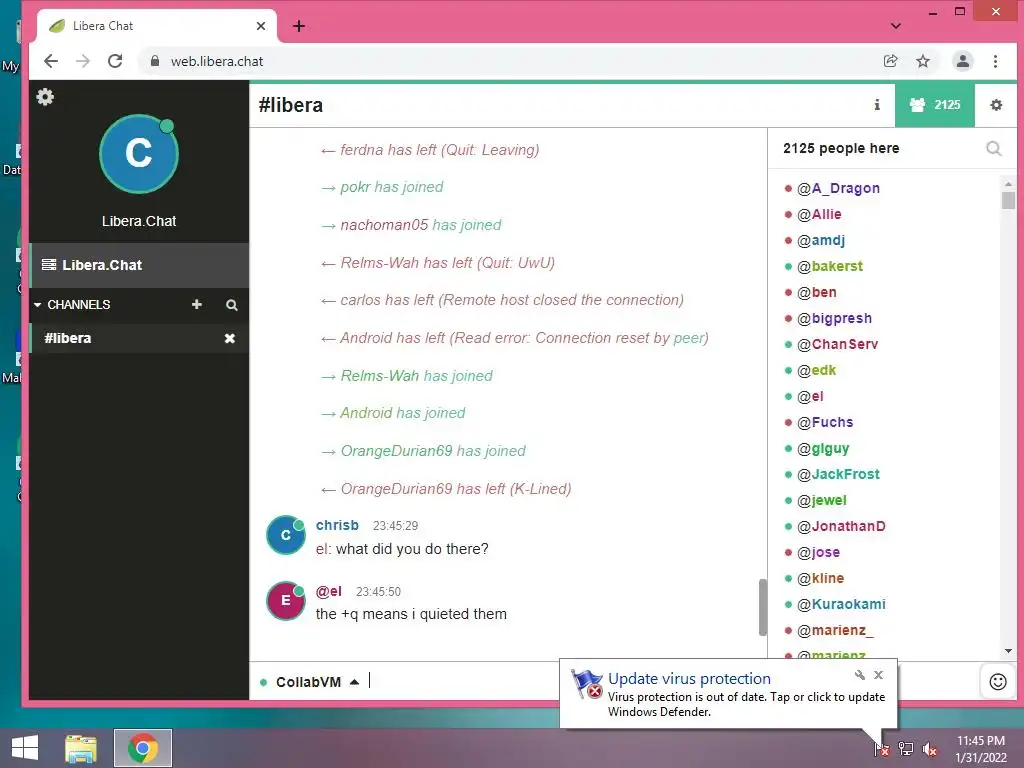Search channels with magnifier icon
This screenshot has height=768, width=1024.
point(232,305)
